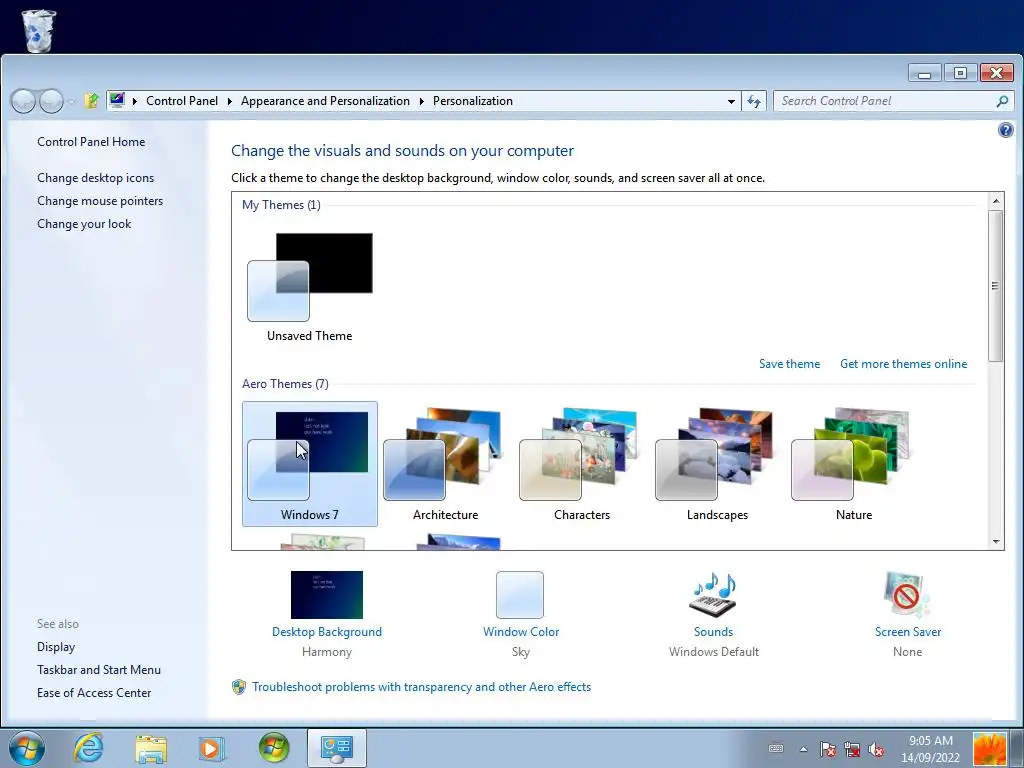This screenshot has height=768, width=1024.
Task: Open Display under See also
Action: tap(56, 647)
